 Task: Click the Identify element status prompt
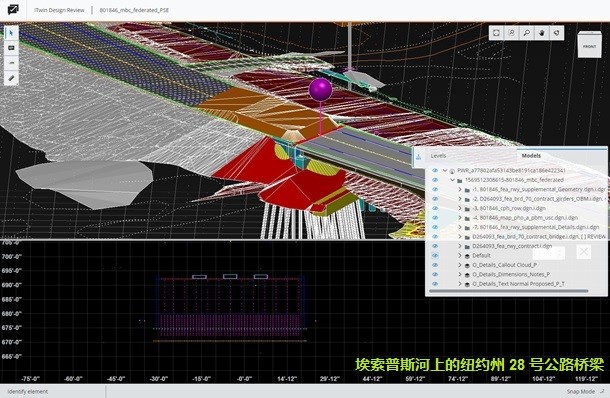[28, 391]
